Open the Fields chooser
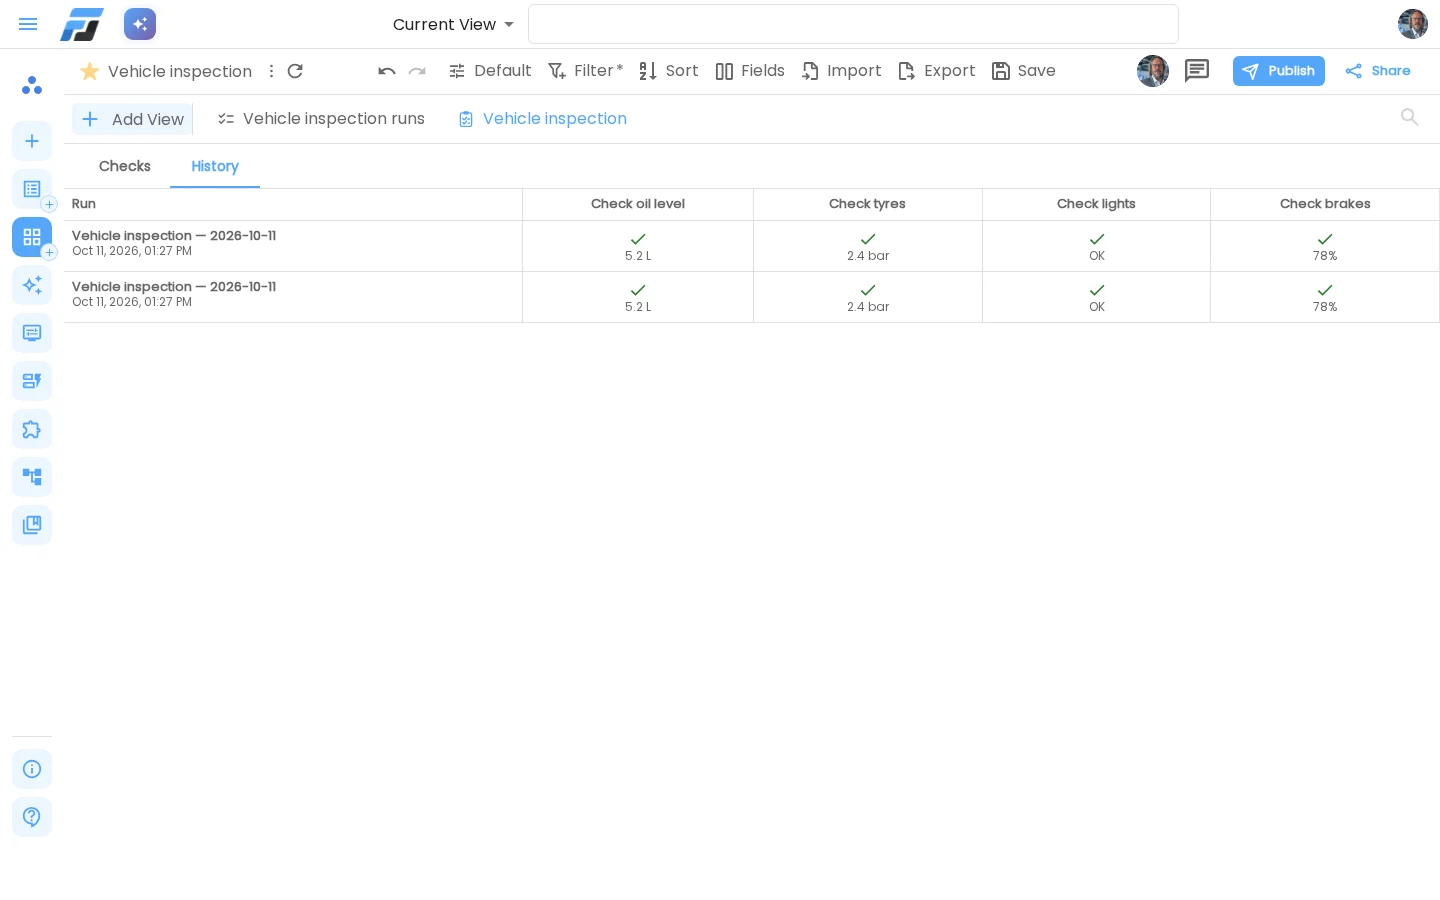 click(x=750, y=71)
